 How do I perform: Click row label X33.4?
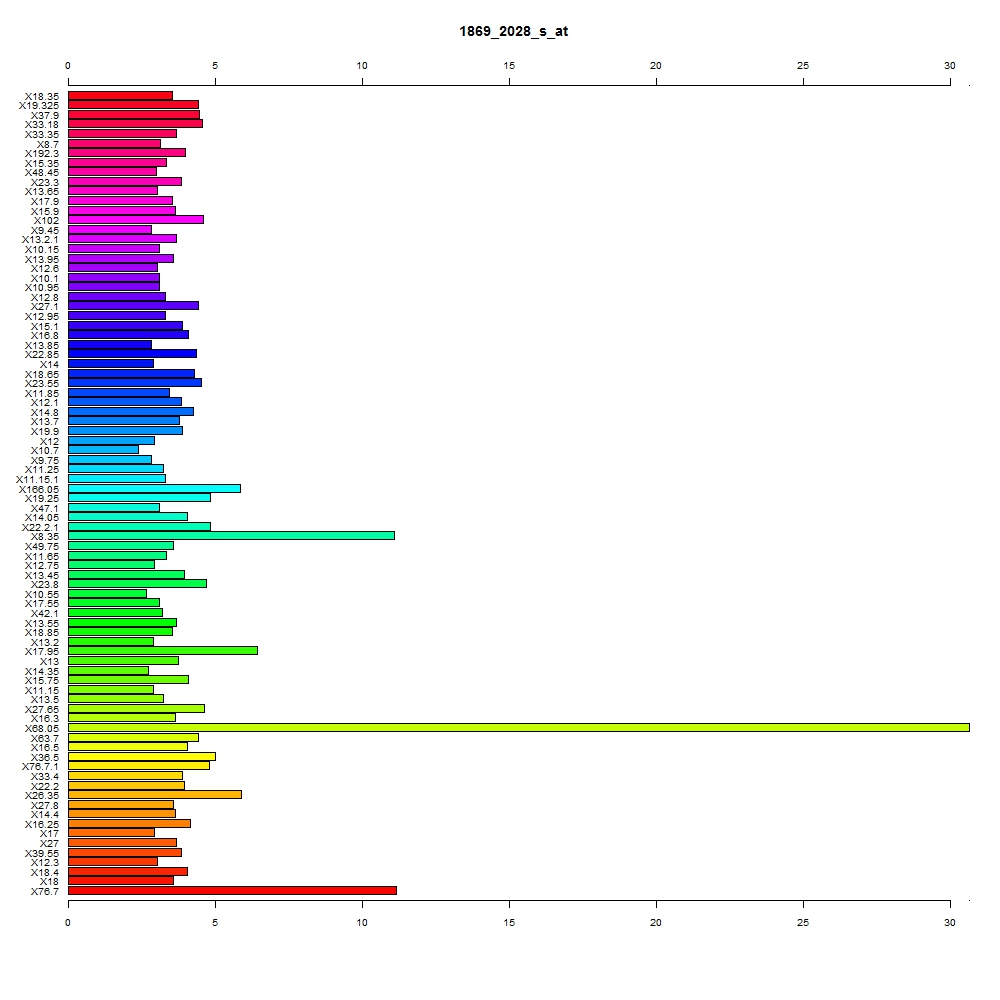pyautogui.click(x=45, y=777)
